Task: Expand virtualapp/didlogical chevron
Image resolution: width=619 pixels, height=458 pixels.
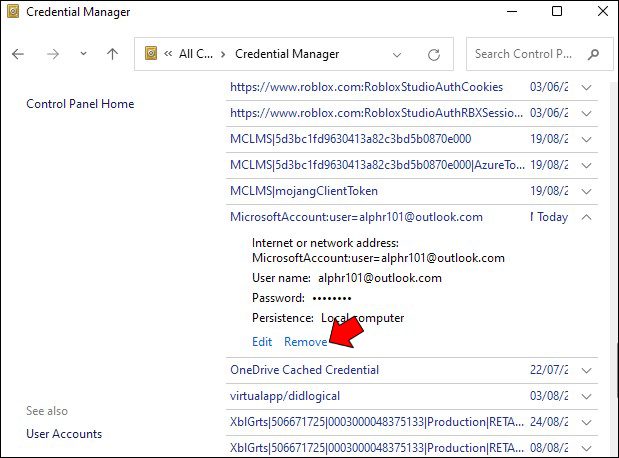Action: coord(587,396)
